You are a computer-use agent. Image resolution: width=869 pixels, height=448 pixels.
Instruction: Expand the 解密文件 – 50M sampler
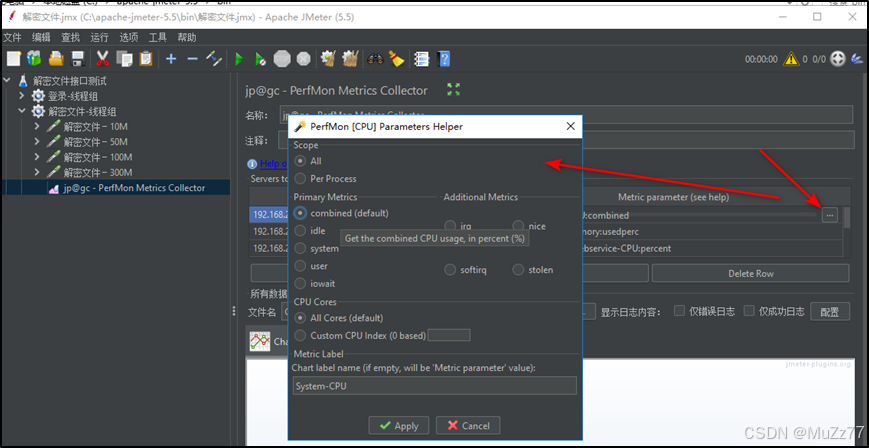(37, 142)
